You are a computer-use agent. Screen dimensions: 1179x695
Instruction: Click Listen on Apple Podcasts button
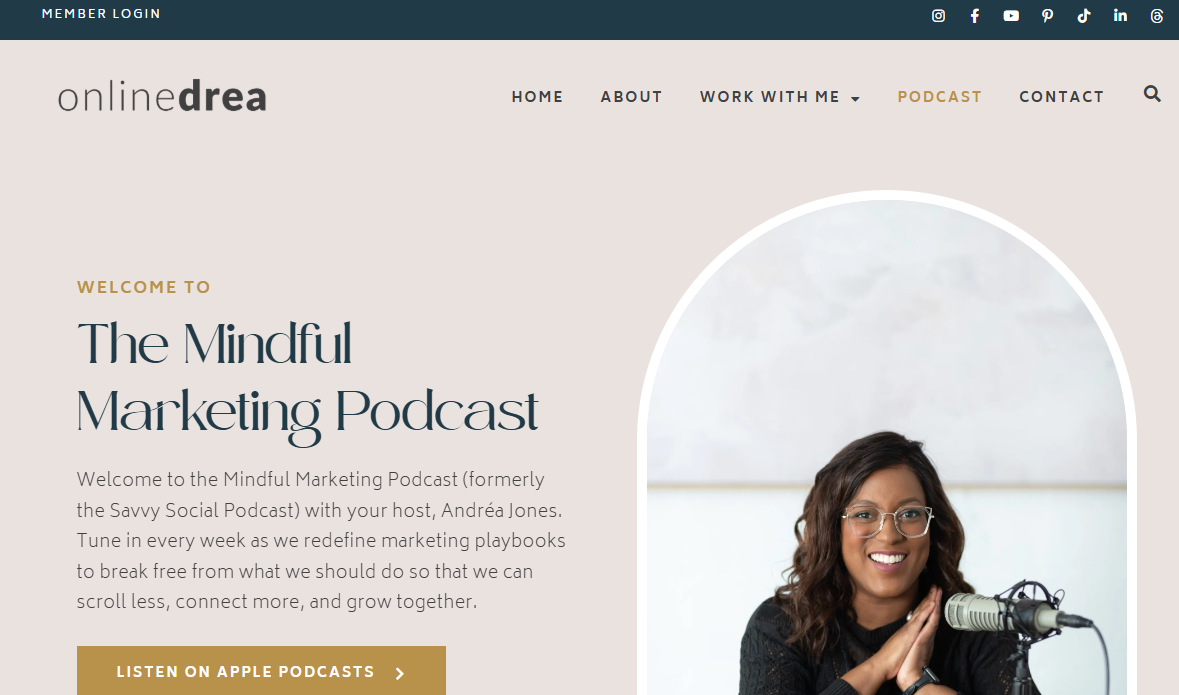[261, 671]
